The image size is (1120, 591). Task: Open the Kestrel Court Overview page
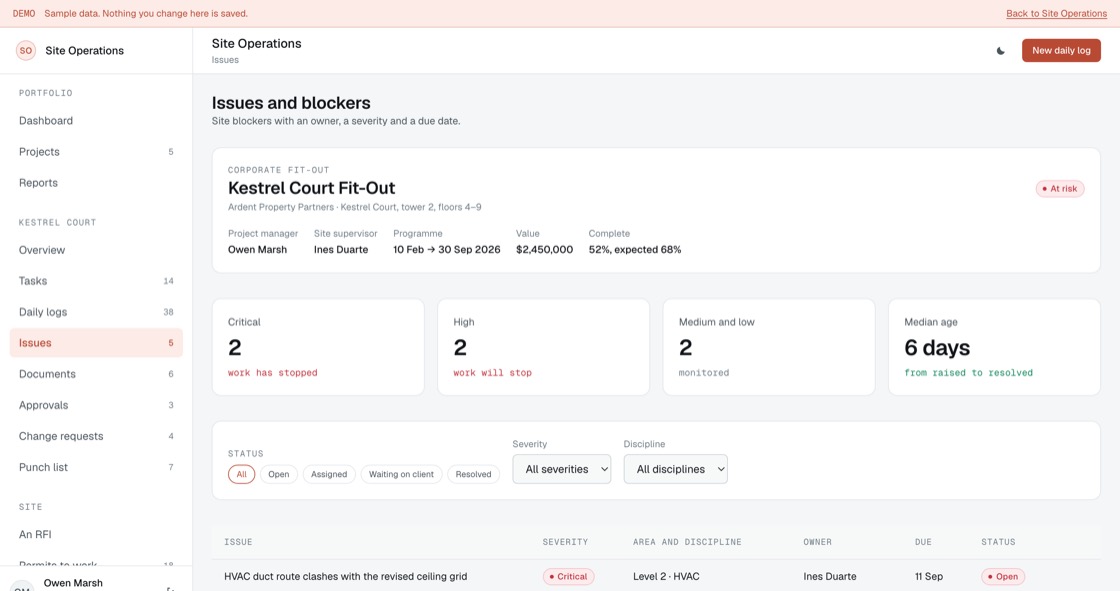tap(96, 250)
